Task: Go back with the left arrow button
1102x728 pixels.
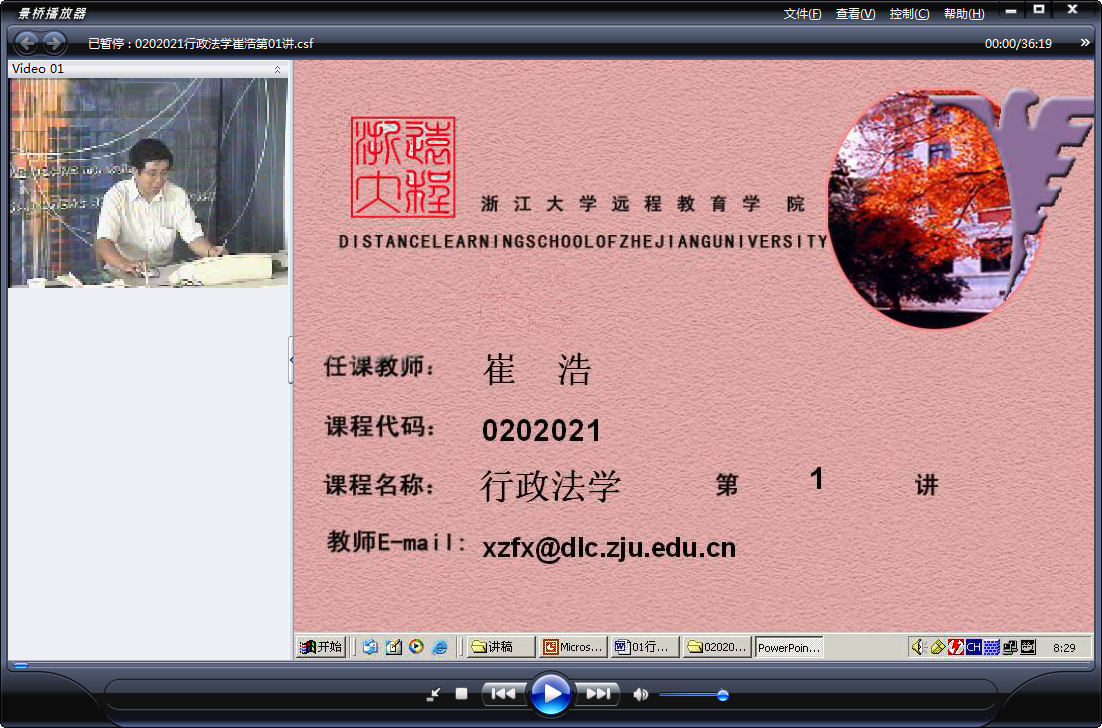Action: pyautogui.click(x=27, y=43)
